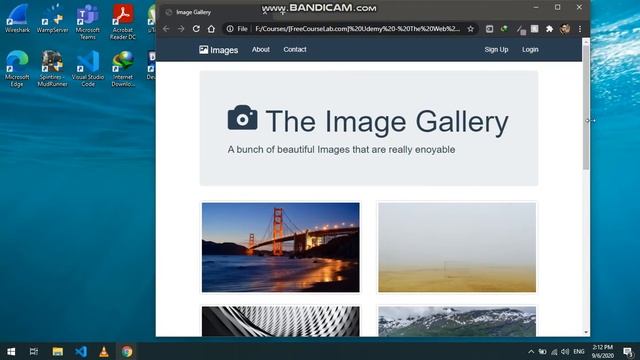The height and width of the screenshot is (360, 640).
Task: Open Microsoft Teams desktop shortcut
Action: (x=88, y=22)
